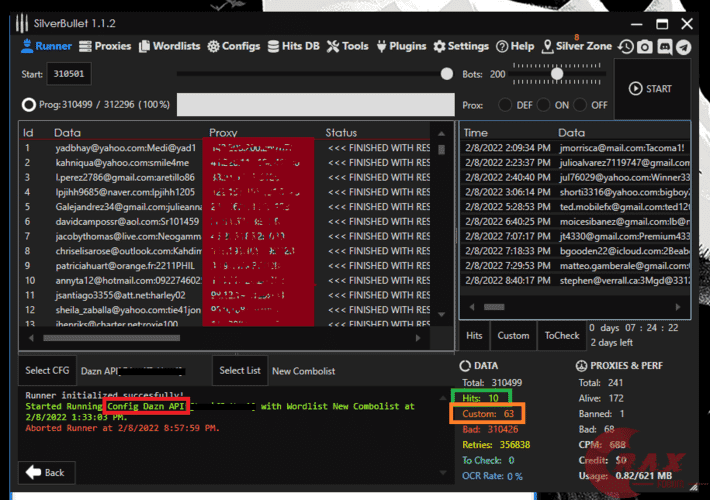The width and height of the screenshot is (710, 500).
Task: Switch to the Hits results tab
Action: 474,336
